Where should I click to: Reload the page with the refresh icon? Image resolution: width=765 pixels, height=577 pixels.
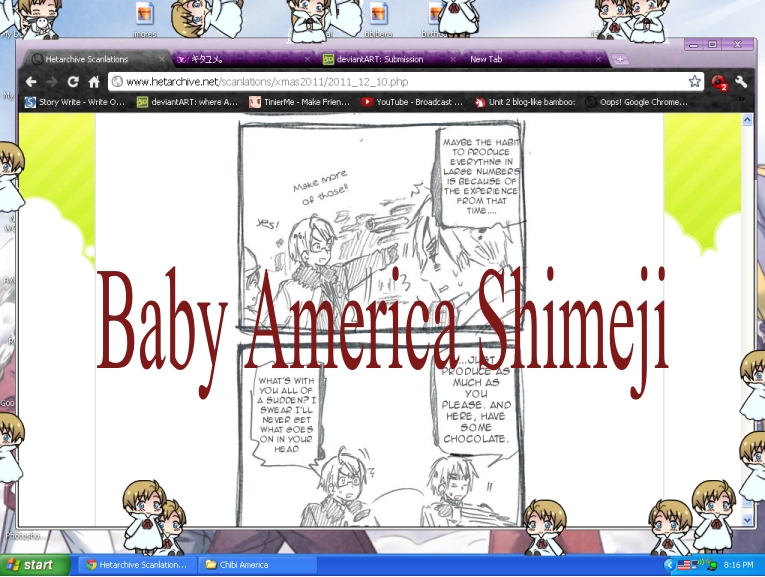coord(73,82)
